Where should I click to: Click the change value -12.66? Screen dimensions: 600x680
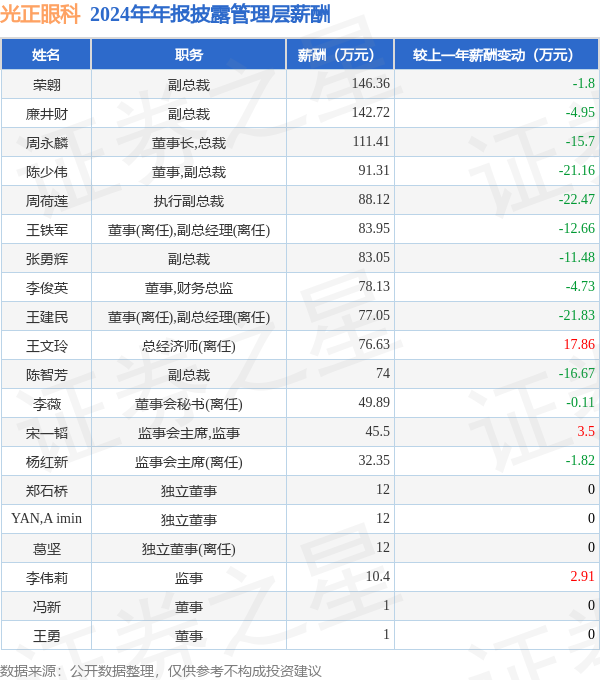(577, 229)
